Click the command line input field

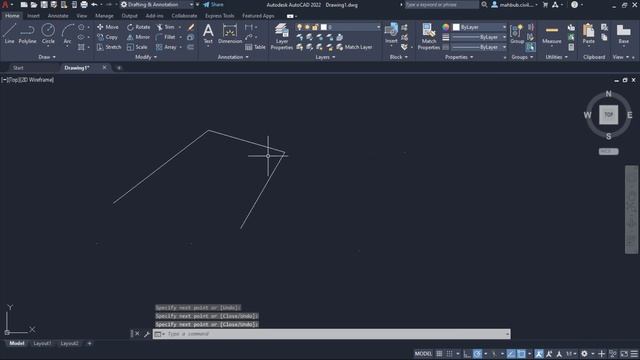[x=331, y=334]
